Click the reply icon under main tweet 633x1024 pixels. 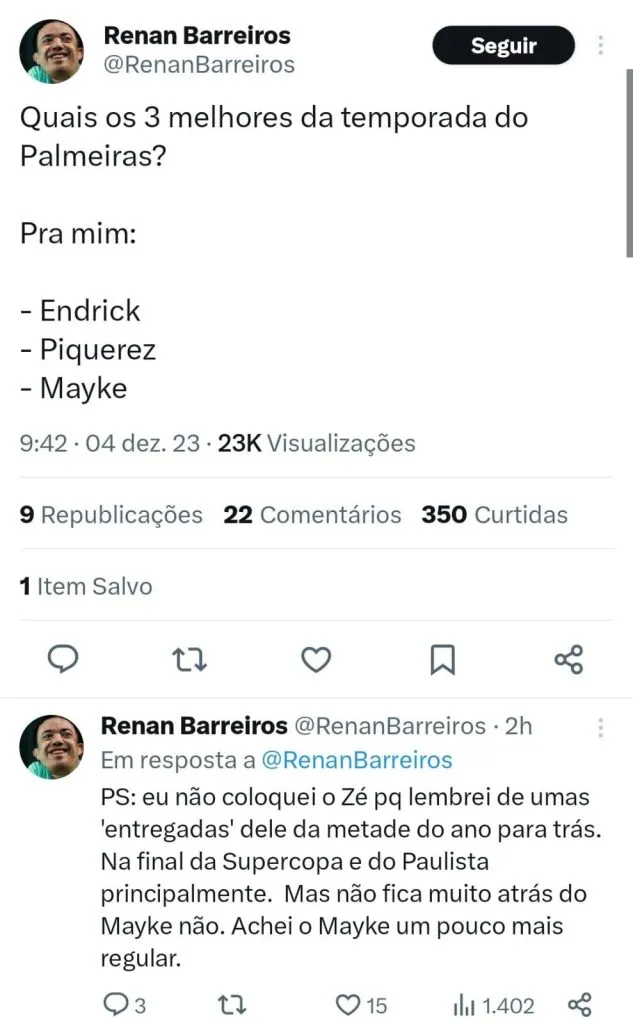[x=63, y=659]
